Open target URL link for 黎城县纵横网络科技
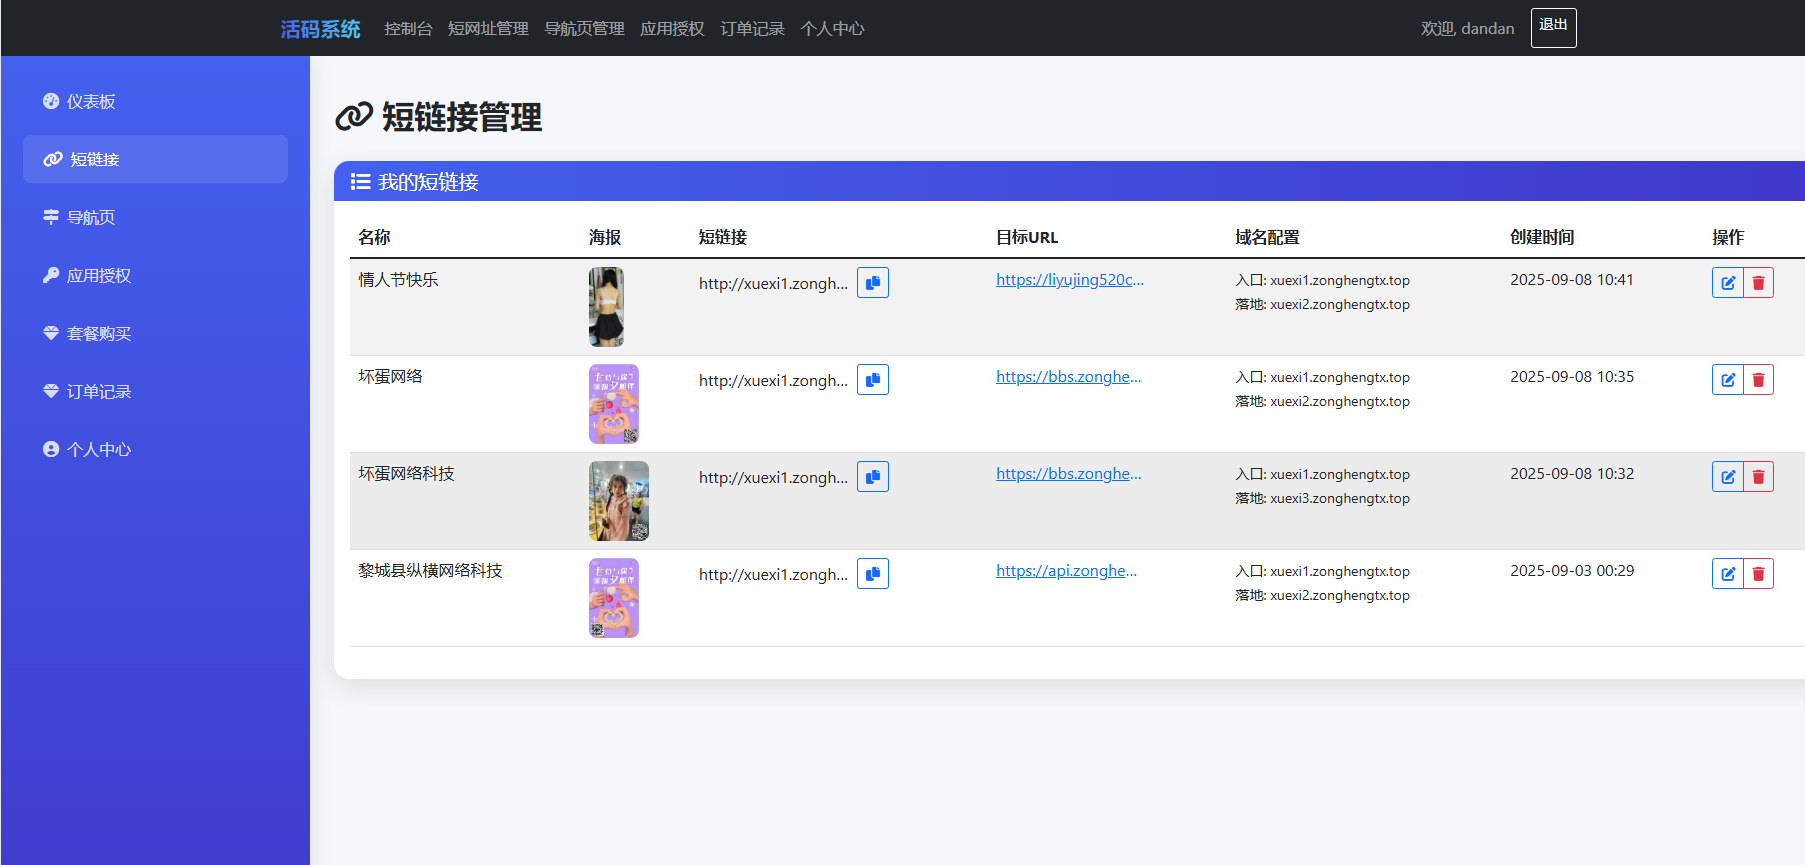 pyautogui.click(x=1066, y=571)
